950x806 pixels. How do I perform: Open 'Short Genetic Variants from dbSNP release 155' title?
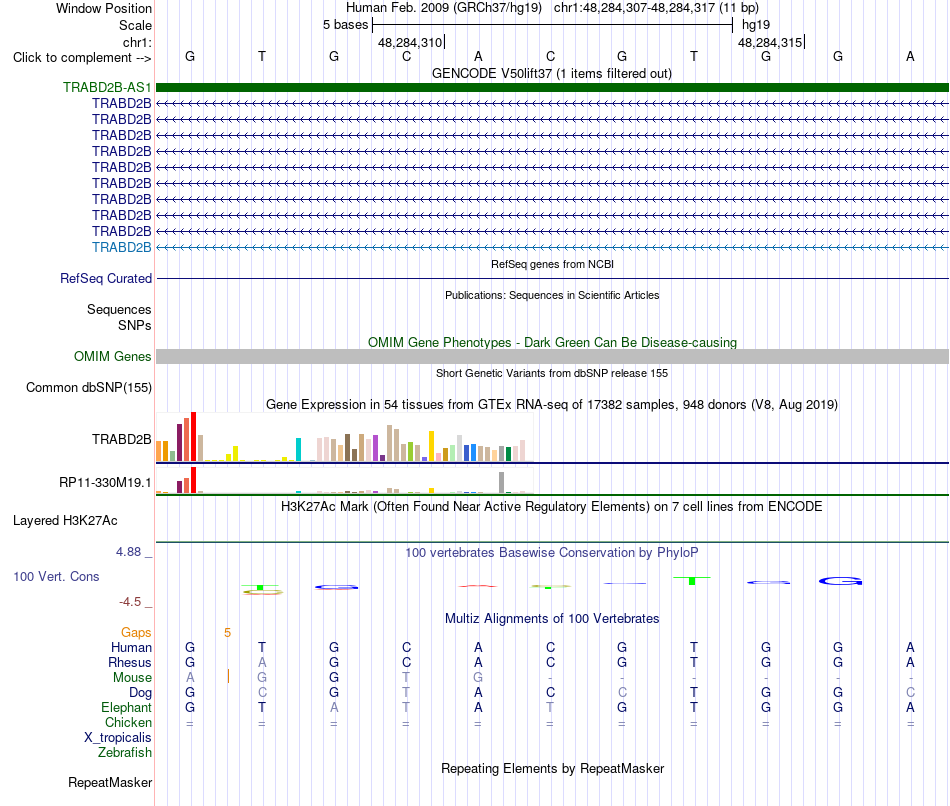pyautogui.click(x=552, y=373)
